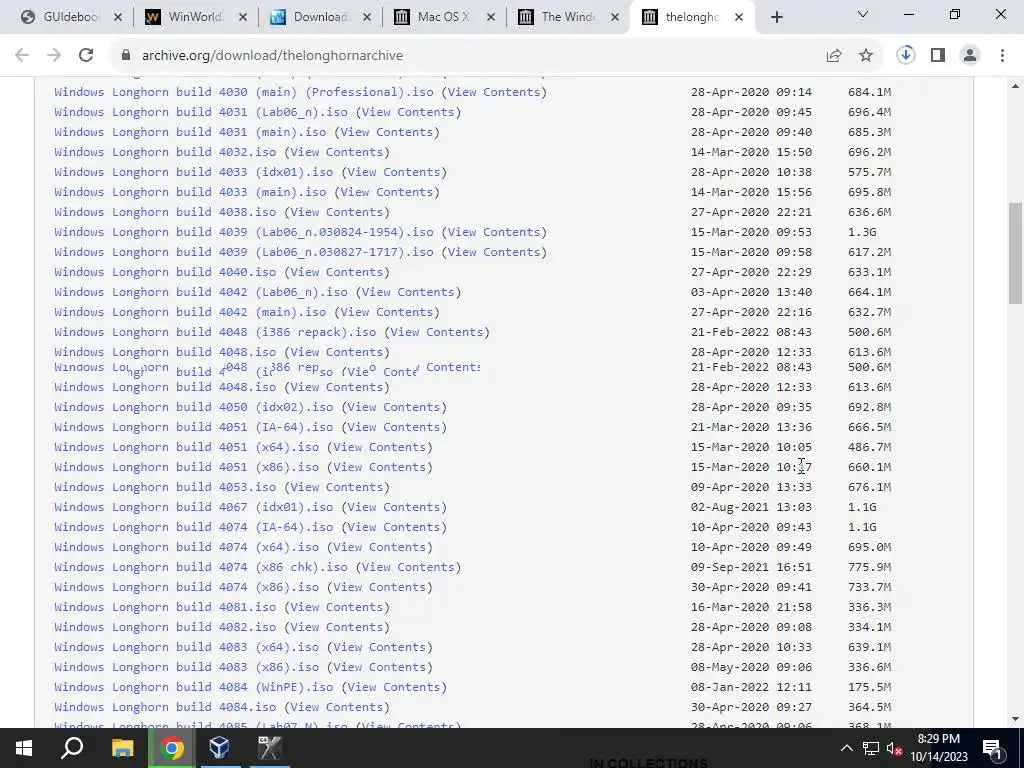Toggle the browser side panel icon
Screen dimensions: 1024x768
pos(938,56)
